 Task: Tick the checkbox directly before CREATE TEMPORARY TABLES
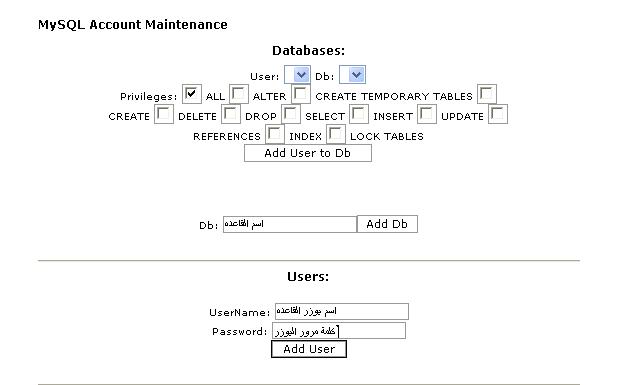301,94
